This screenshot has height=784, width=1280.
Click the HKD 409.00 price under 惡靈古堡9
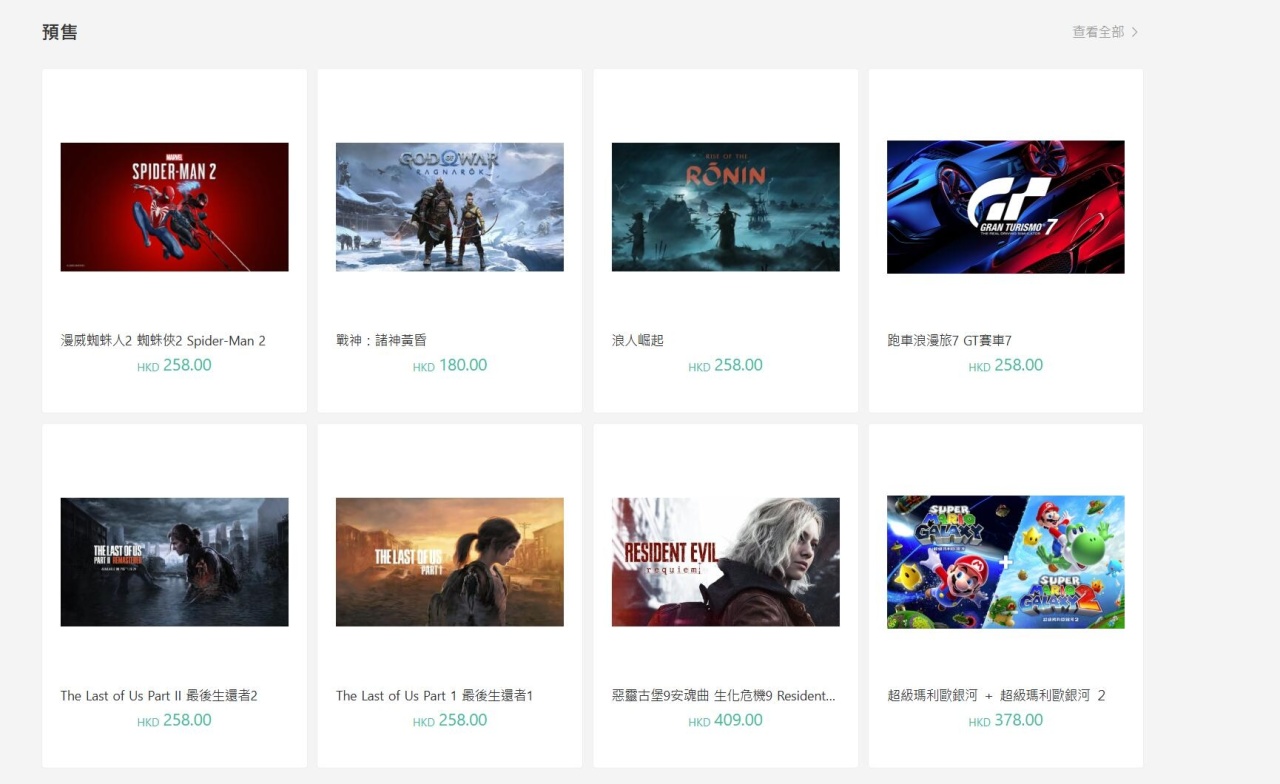pos(725,721)
